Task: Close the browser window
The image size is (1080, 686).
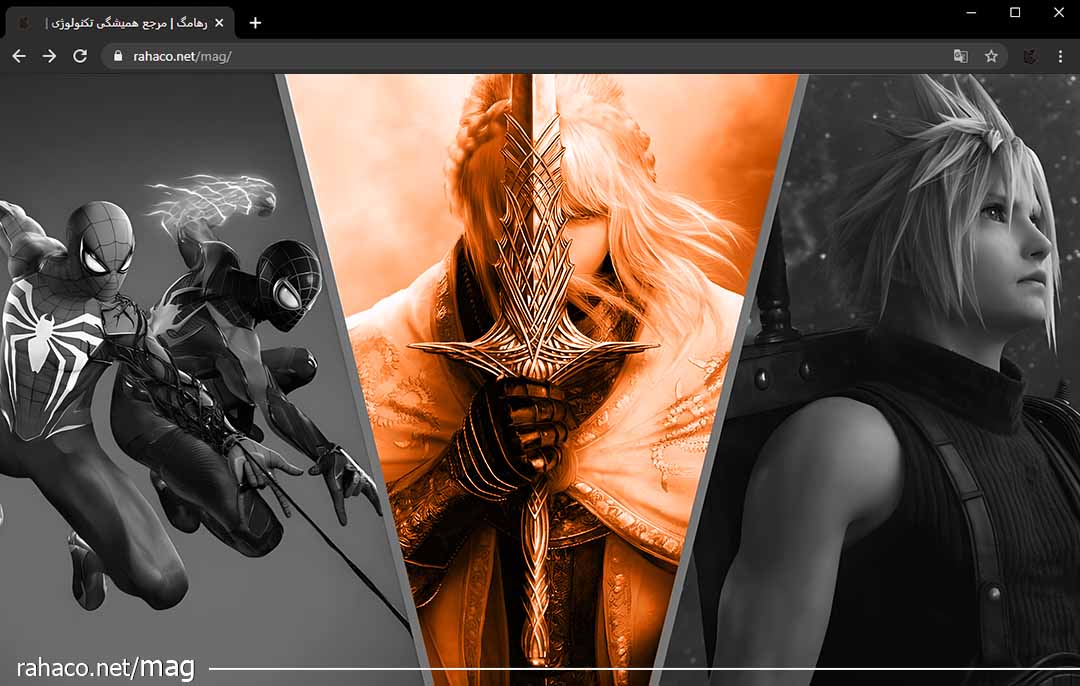Action: pyautogui.click(x=1058, y=12)
